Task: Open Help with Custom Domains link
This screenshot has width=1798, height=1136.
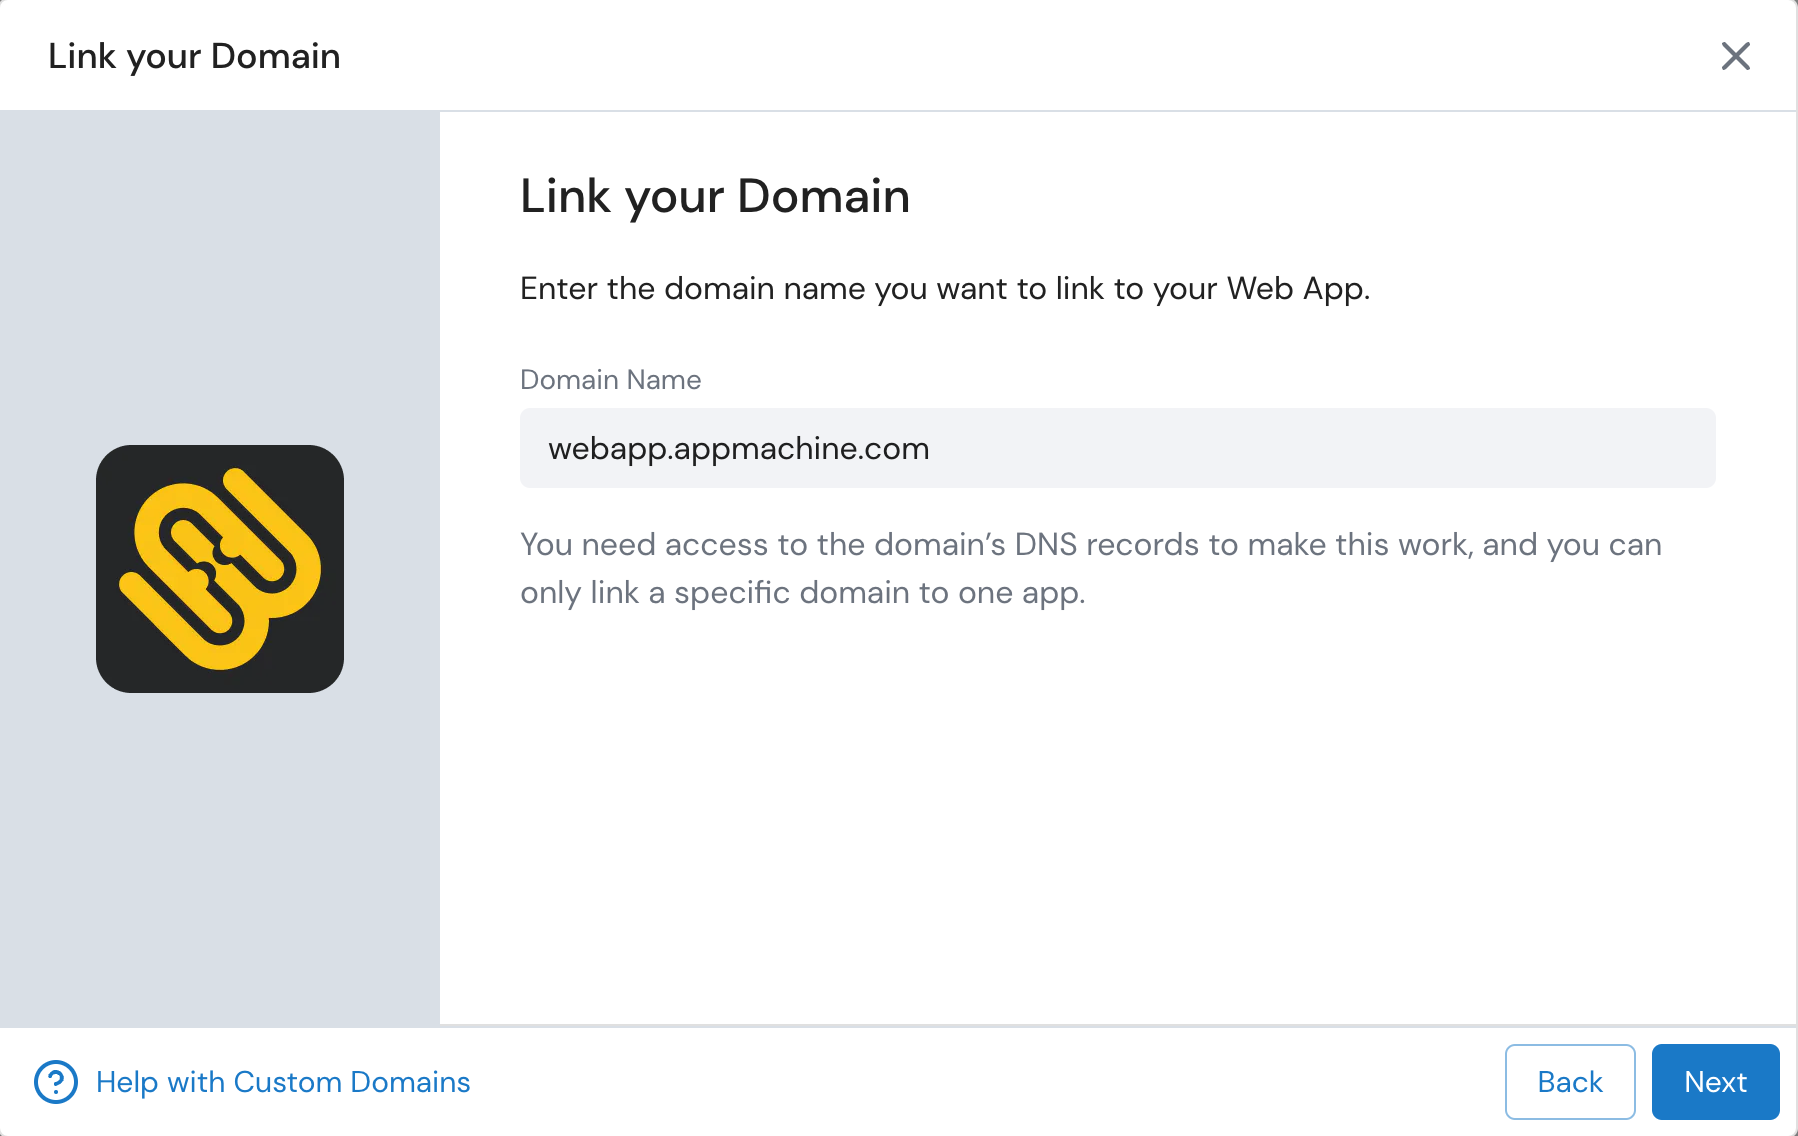Action: 282,1082
